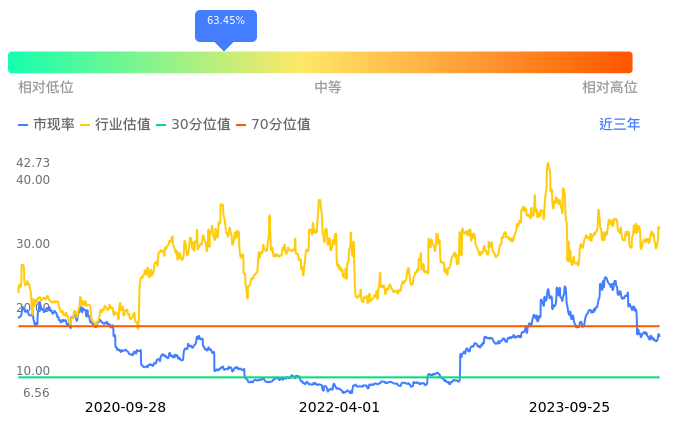Select the 相对低位 scale label

46,88
